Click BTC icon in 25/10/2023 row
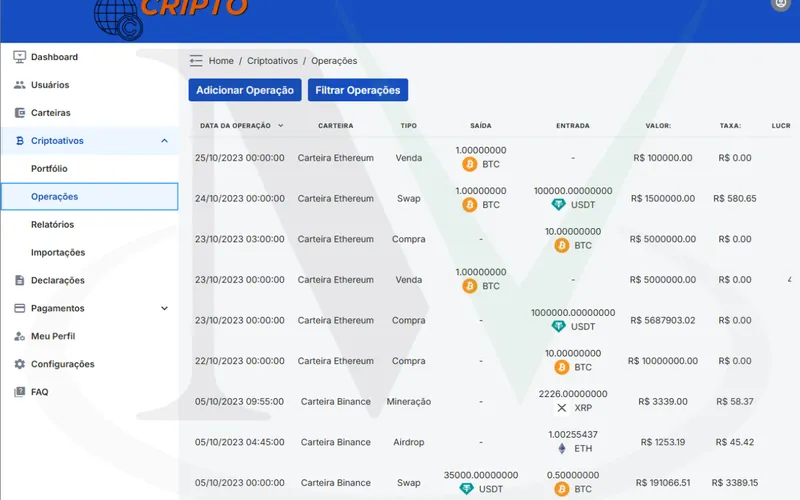The height and width of the screenshot is (500, 800). [x=469, y=164]
